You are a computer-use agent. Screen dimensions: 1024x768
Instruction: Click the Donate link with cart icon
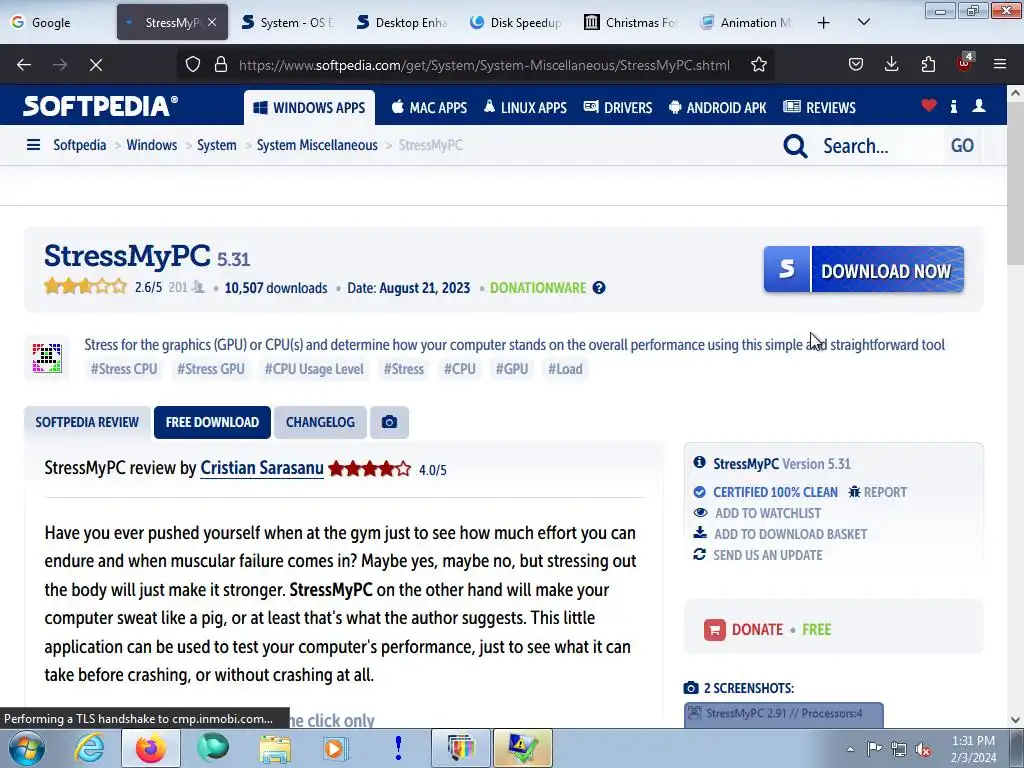[x=744, y=630]
